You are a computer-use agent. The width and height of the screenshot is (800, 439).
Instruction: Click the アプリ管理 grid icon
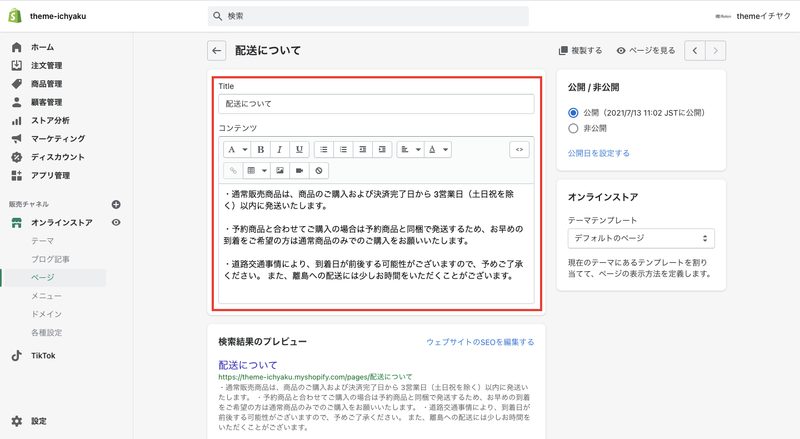point(17,175)
